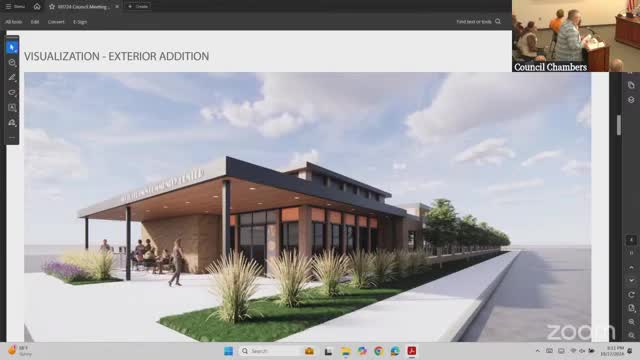The height and width of the screenshot is (360, 640).
Task: Click the vertical document scrollbar thumb
Action: pos(619,125)
